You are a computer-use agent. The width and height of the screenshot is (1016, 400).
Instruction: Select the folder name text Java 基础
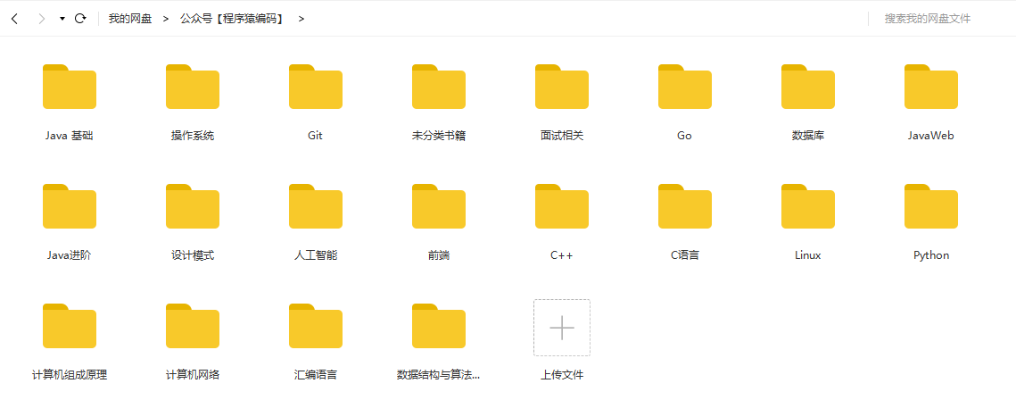(x=69, y=135)
